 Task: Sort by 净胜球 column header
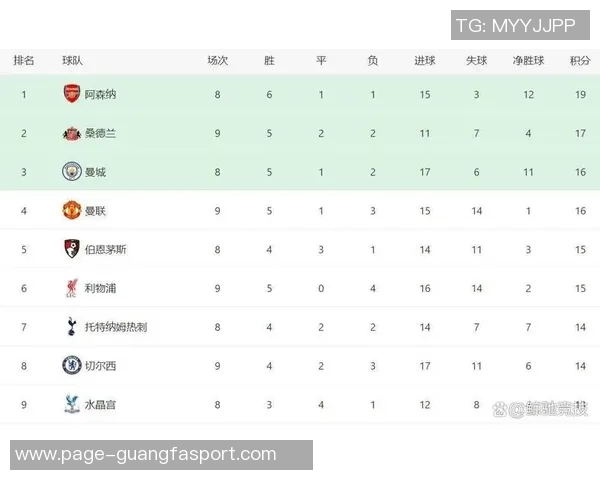click(528, 60)
